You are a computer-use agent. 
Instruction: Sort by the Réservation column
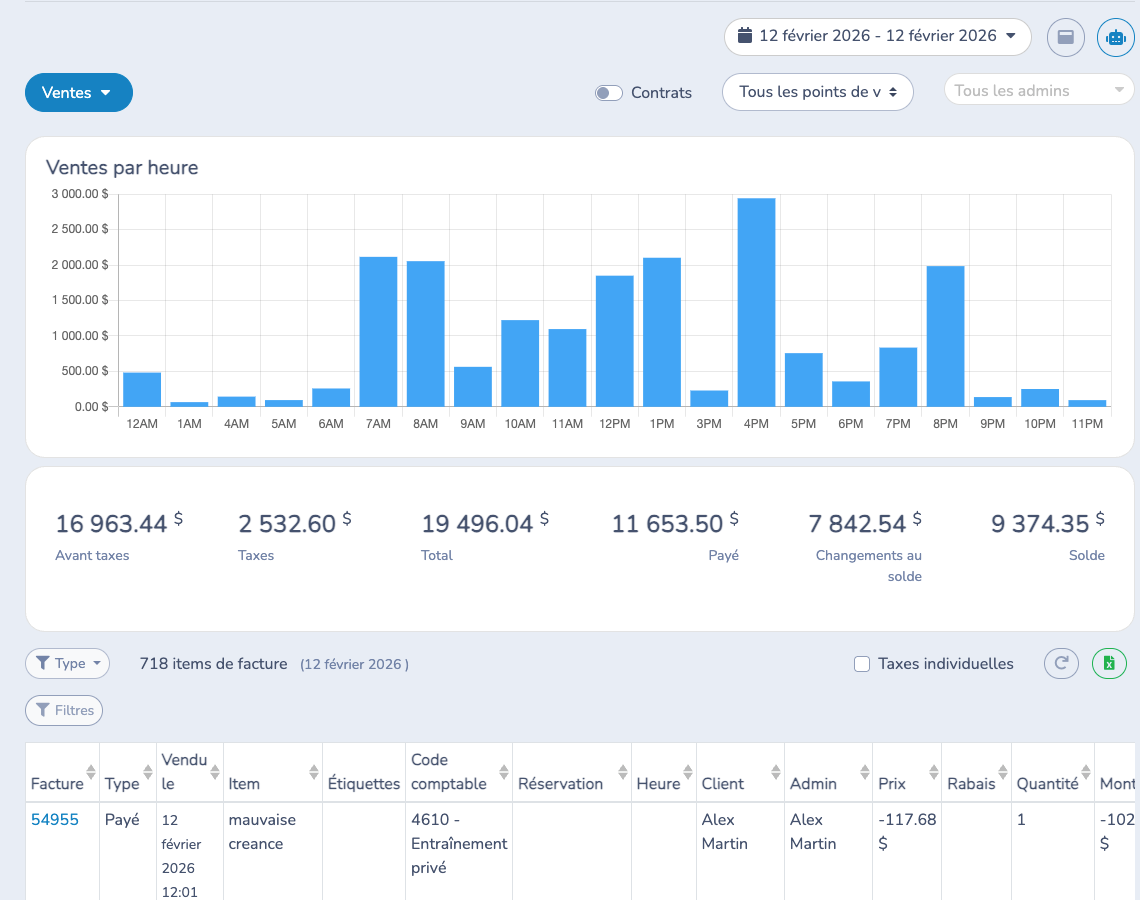pyautogui.click(x=572, y=772)
